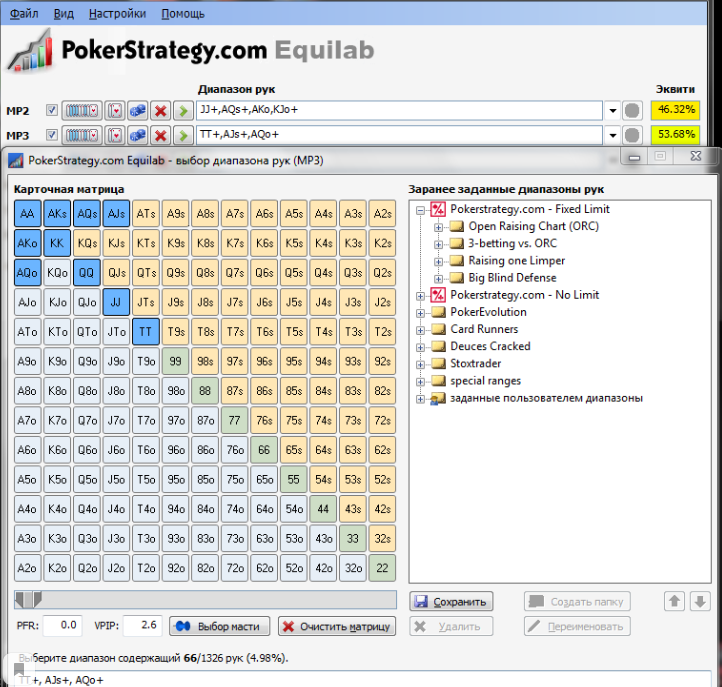Screen dimensions: 722x687
Task: Move selected range down with arrow button
Action: point(700,601)
